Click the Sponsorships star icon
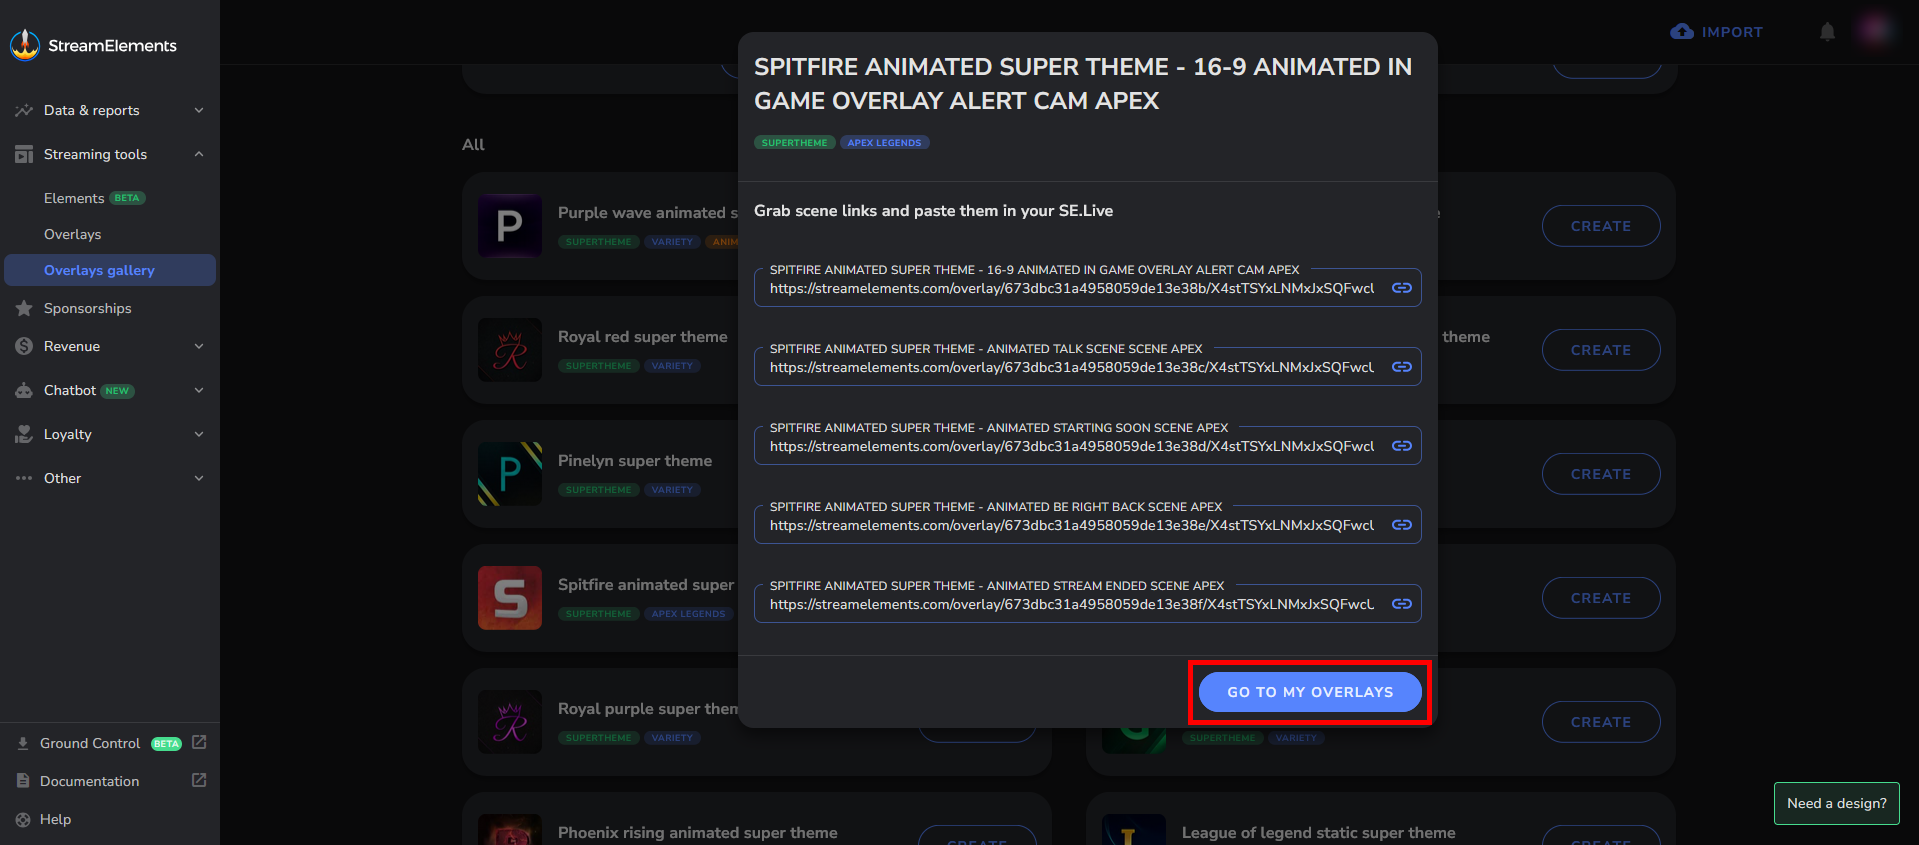 pos(24,308)
